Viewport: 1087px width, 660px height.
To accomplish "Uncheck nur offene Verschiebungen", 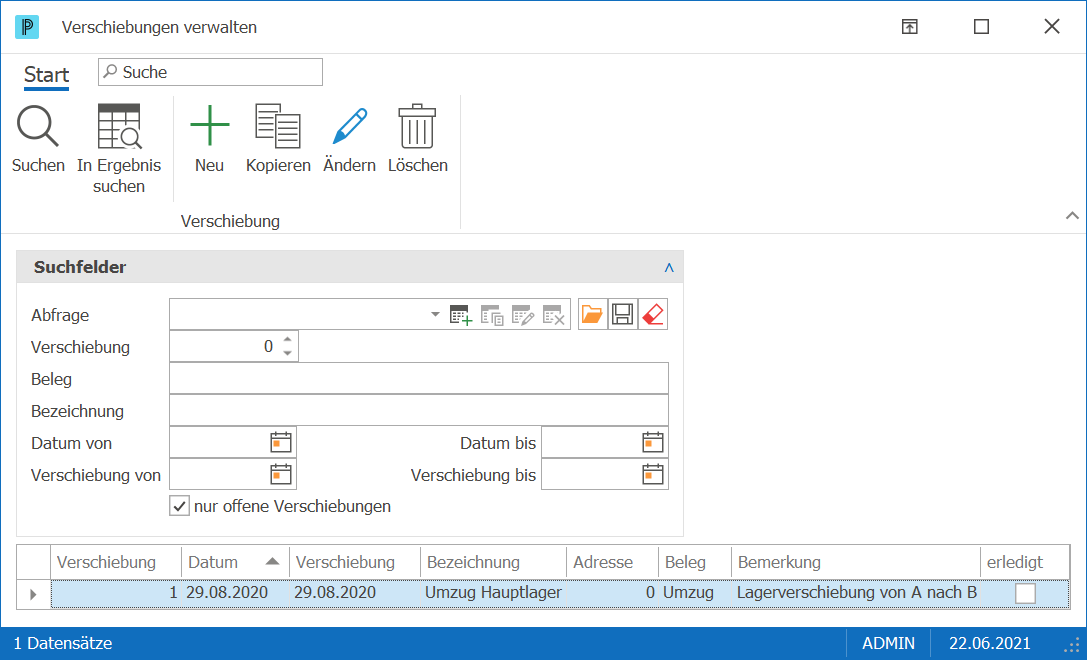I will click(x=180, y=506).
